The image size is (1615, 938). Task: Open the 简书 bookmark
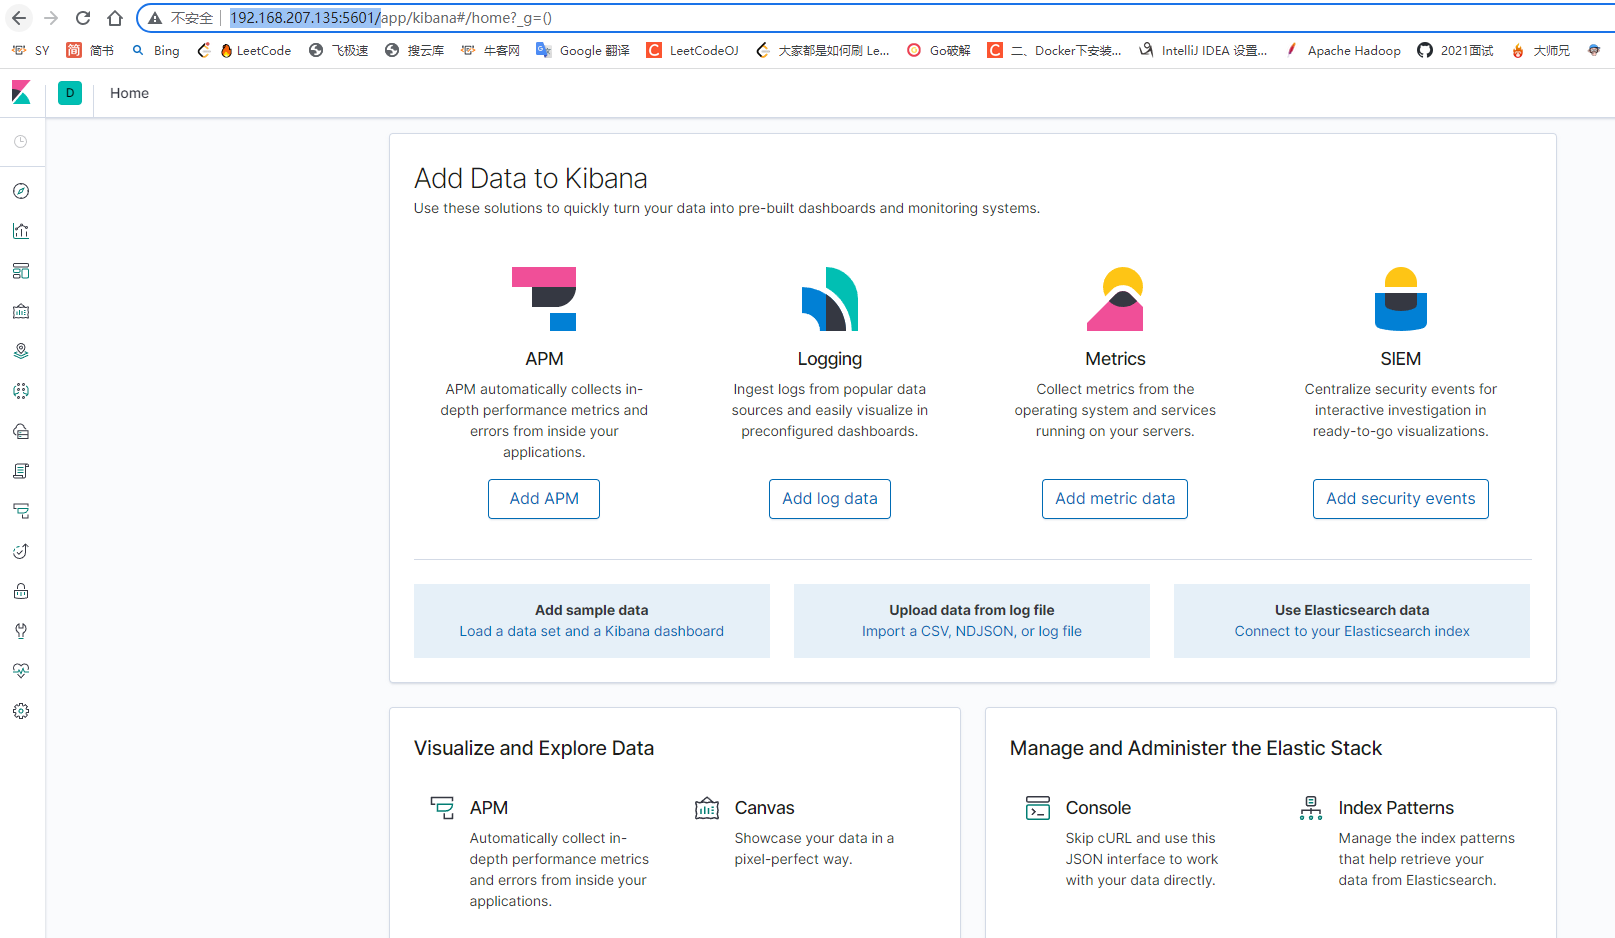point(90,50)
